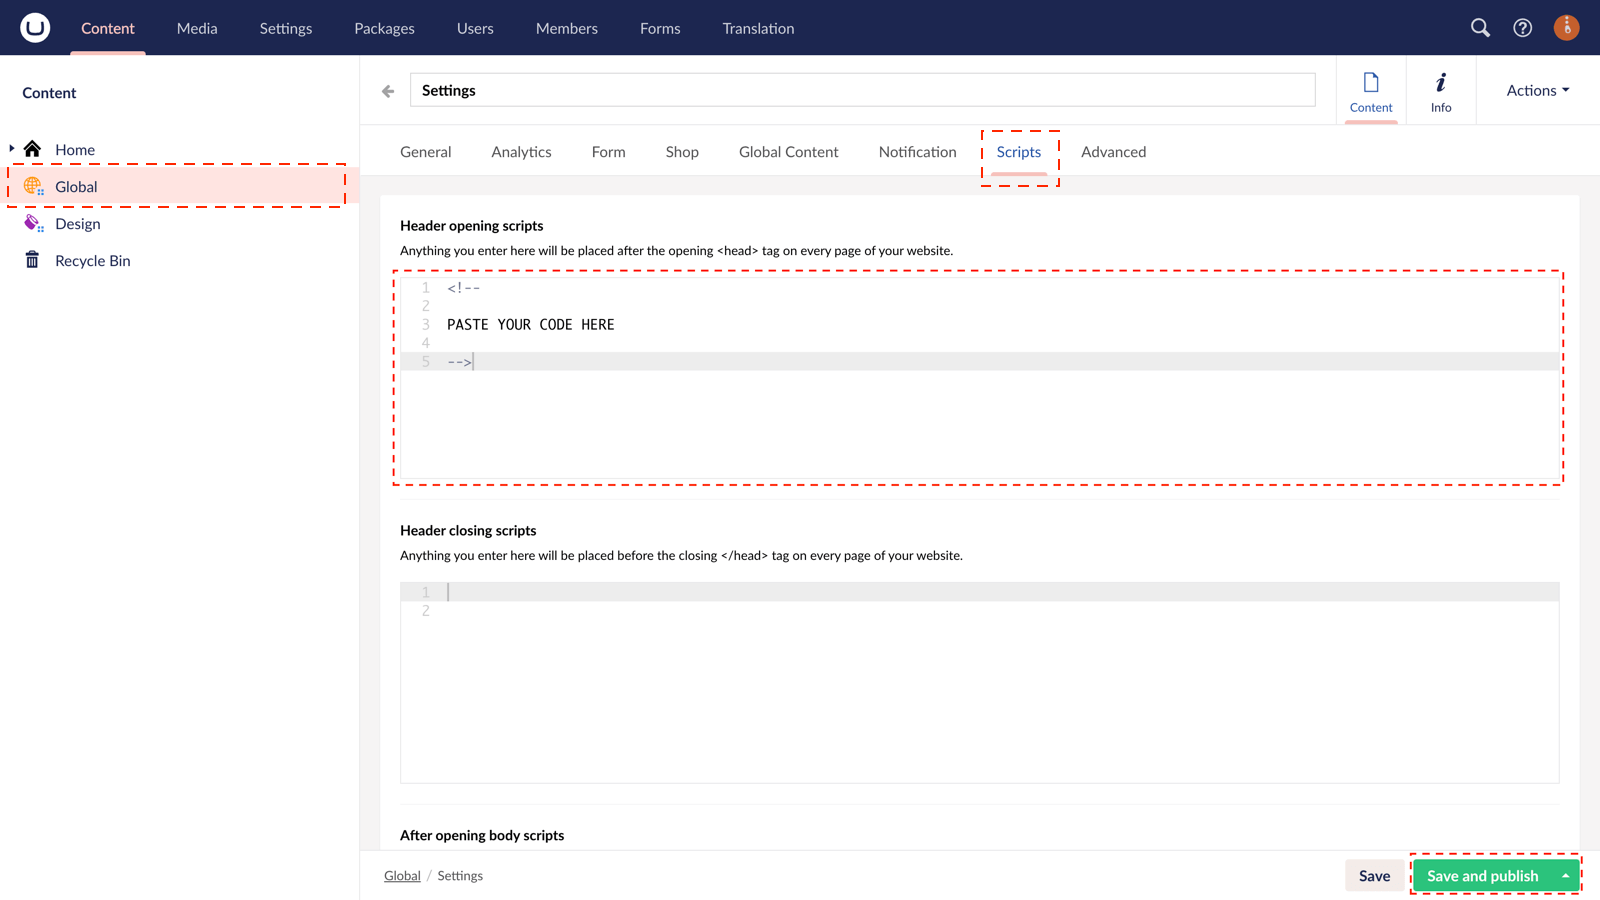
Task: Open the Recycle Bin trash icon
Action: click(x=32, y=260)
